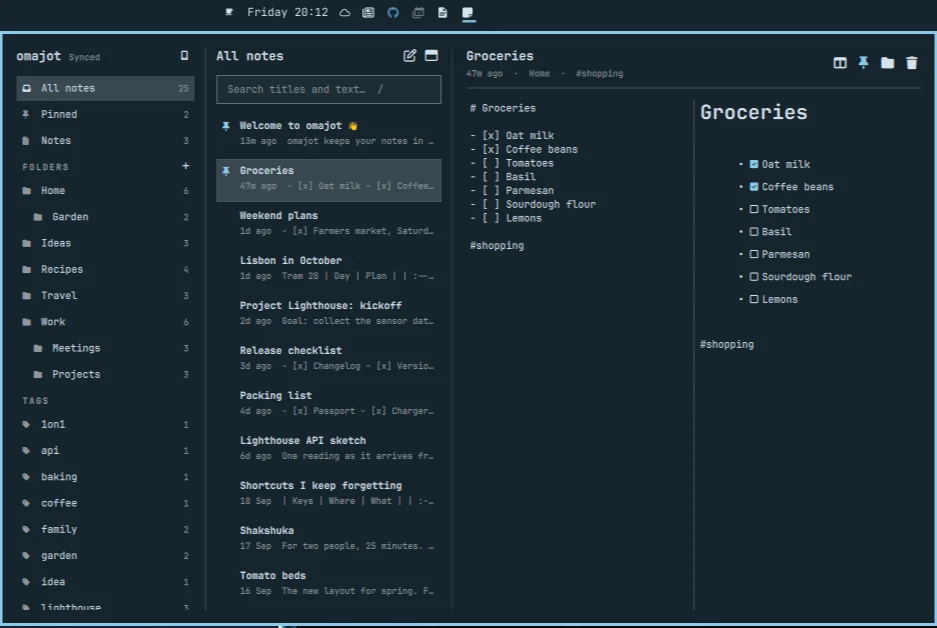Focus the Search titles and text field
Image resolution: width=937 pixels, height=628 pixels.
tap(329, 89)
